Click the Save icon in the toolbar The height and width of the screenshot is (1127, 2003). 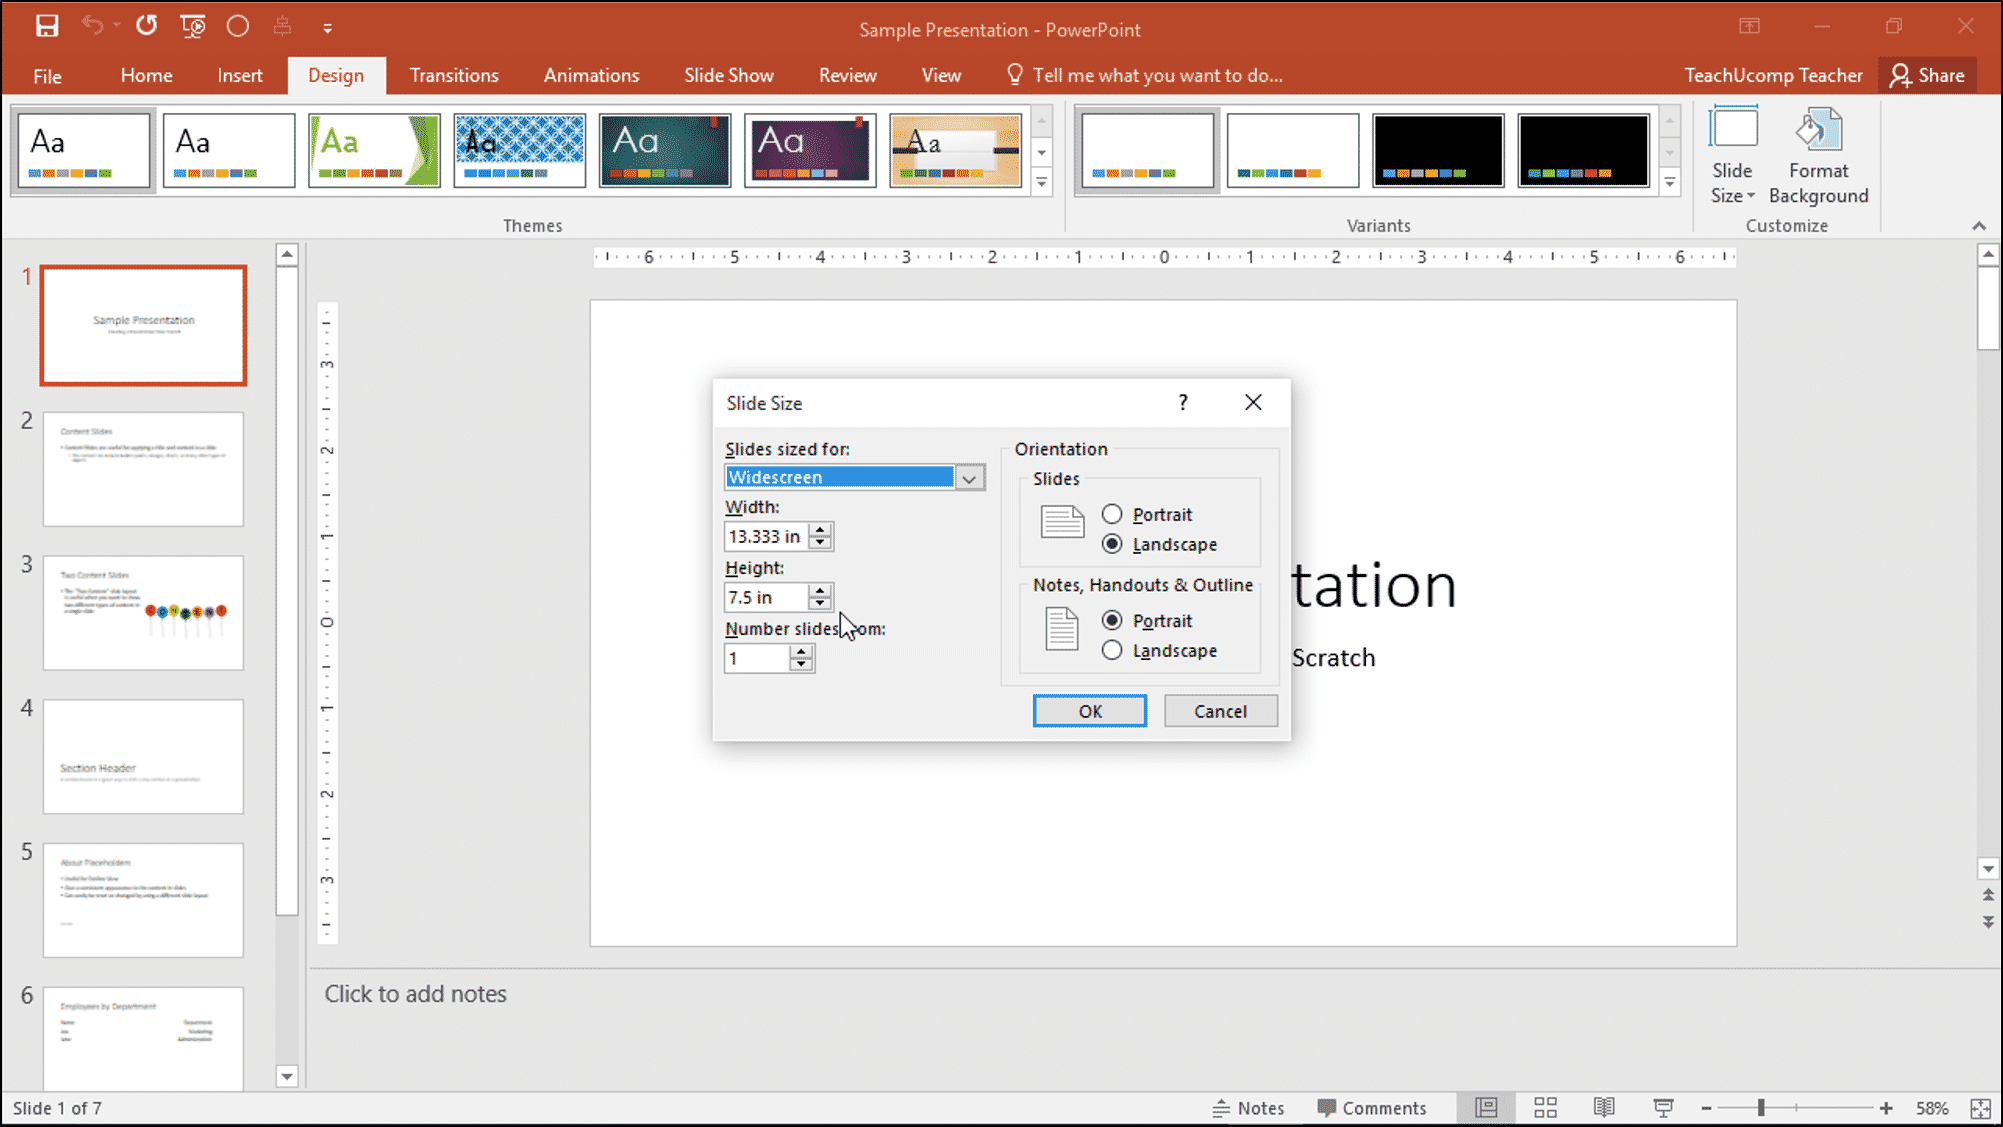pyautogui.click(x=47, y=26)
